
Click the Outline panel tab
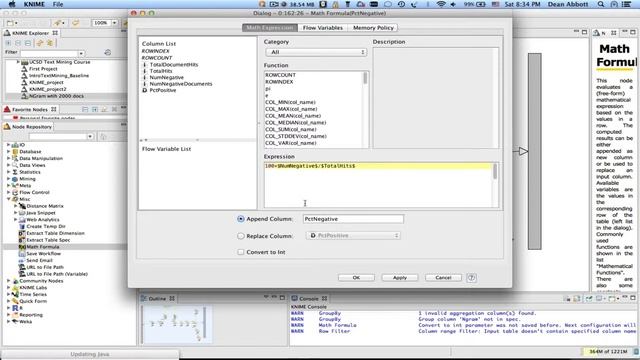coord(157,298)
